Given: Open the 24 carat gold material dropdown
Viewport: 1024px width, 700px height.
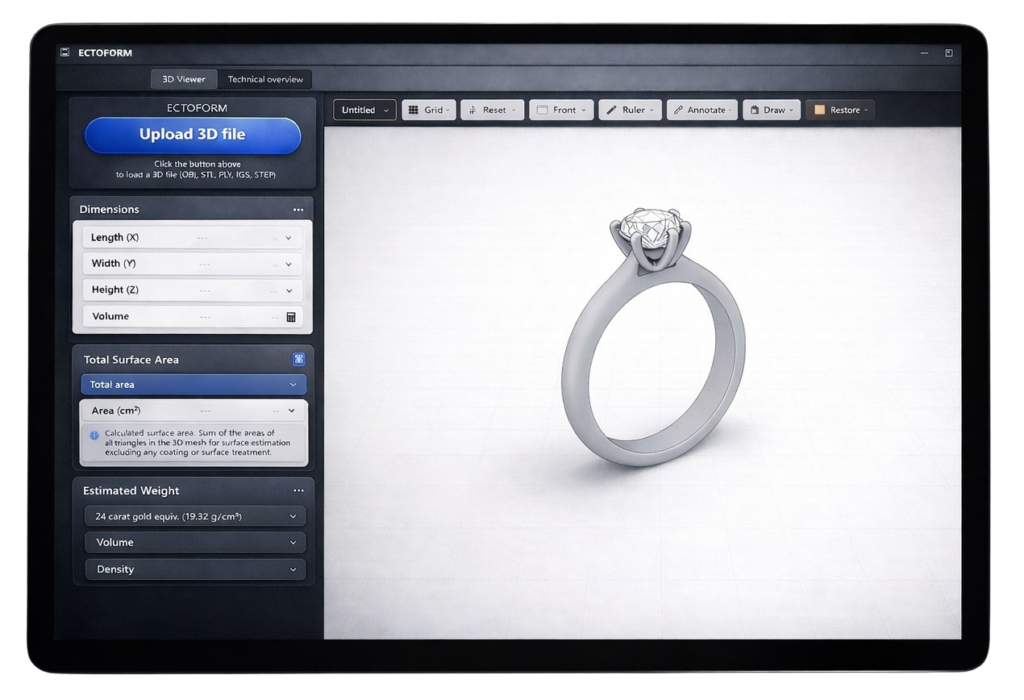Looking at the screenshot, I should point(193,517).
